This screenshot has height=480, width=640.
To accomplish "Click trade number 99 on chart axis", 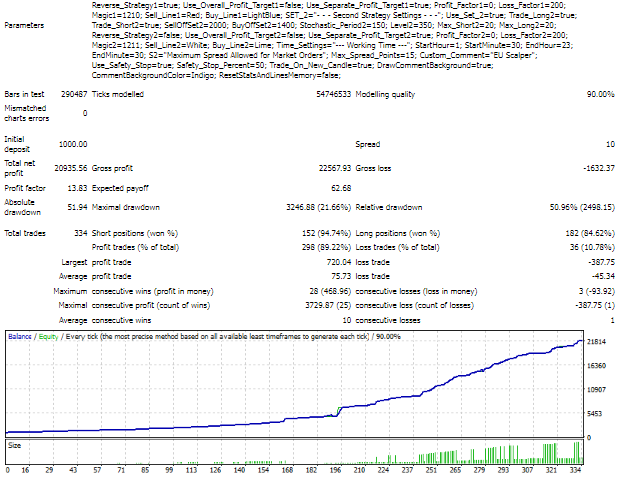I will click(169, 470).
